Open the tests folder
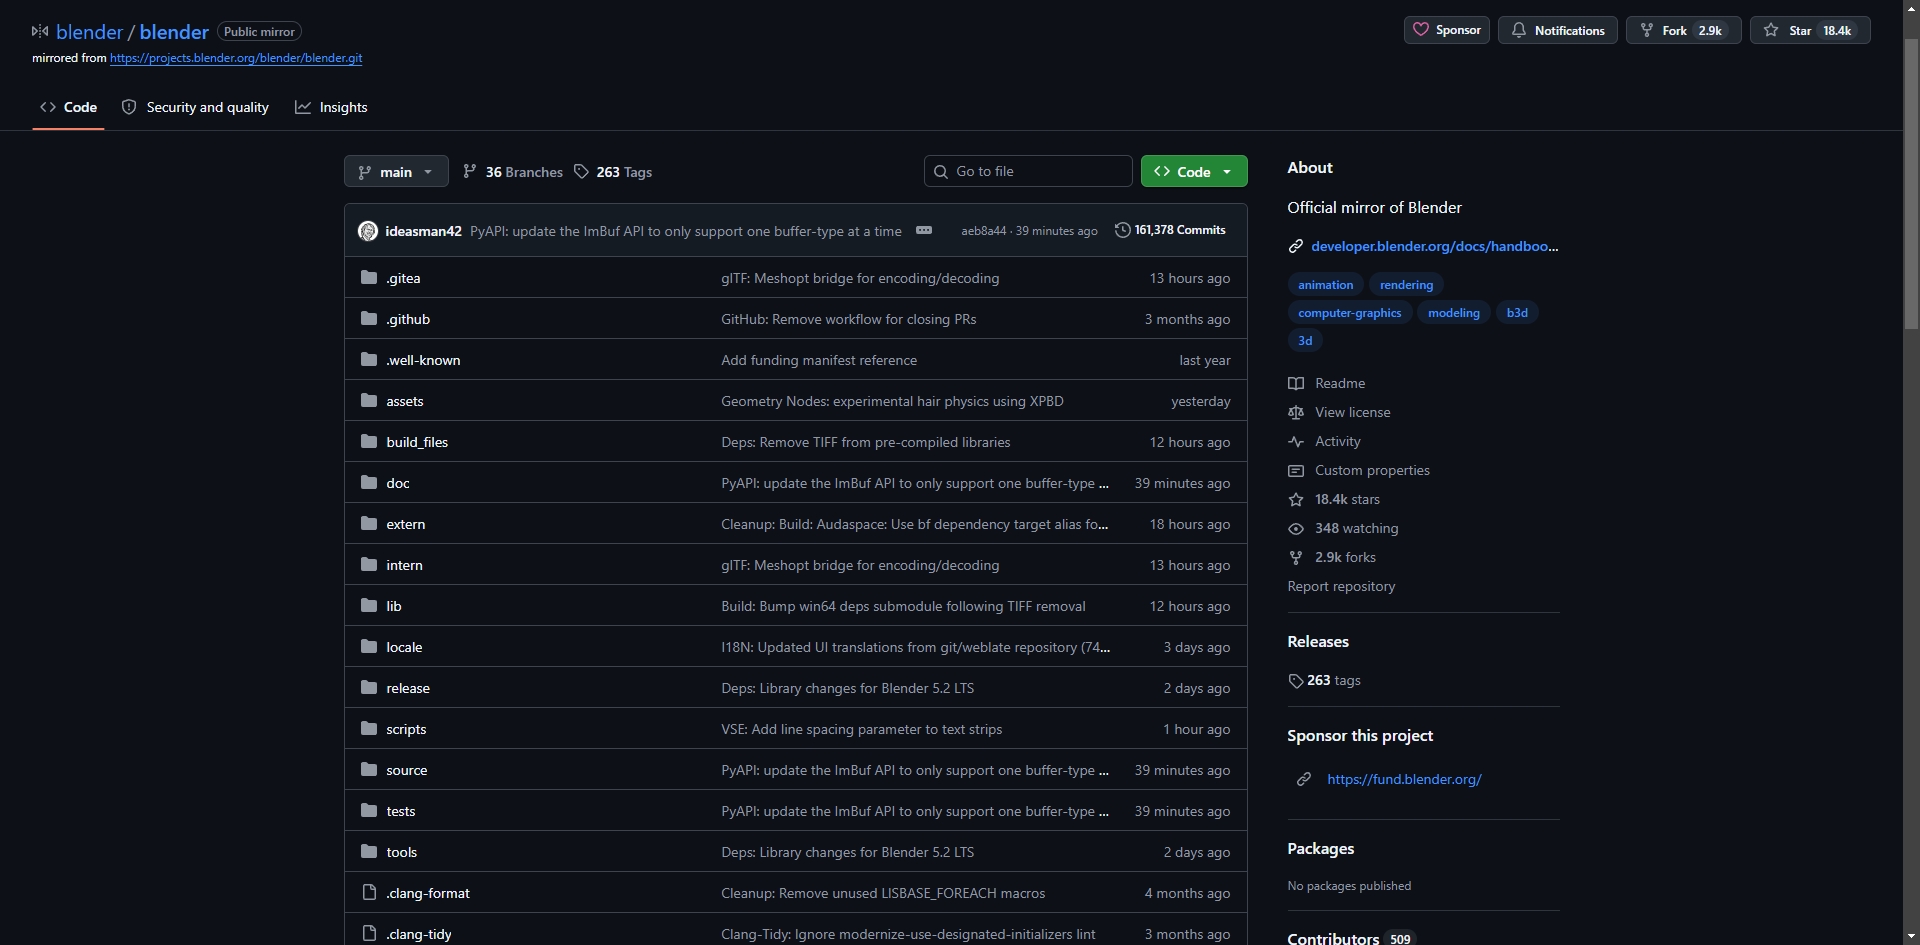1920x945 pixels. [x=400, y=811]
